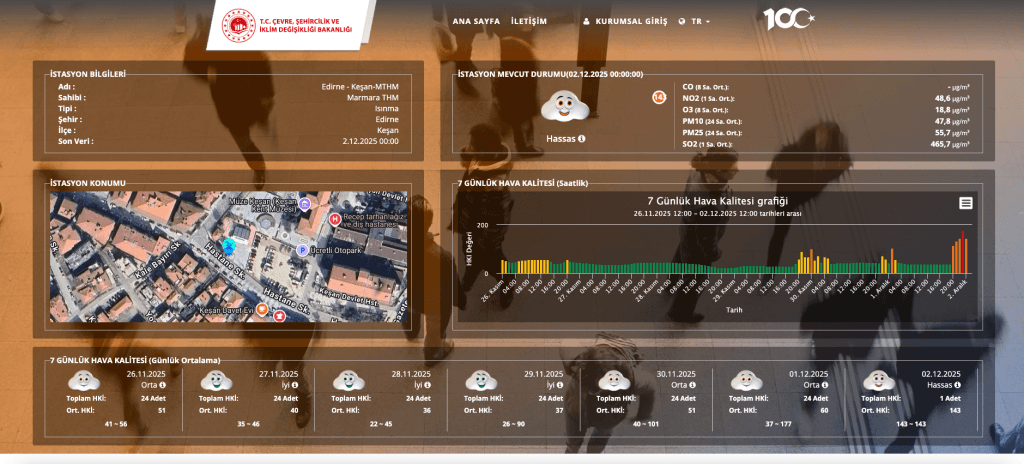Open the İletişim menu item

[x=529, y=21]
